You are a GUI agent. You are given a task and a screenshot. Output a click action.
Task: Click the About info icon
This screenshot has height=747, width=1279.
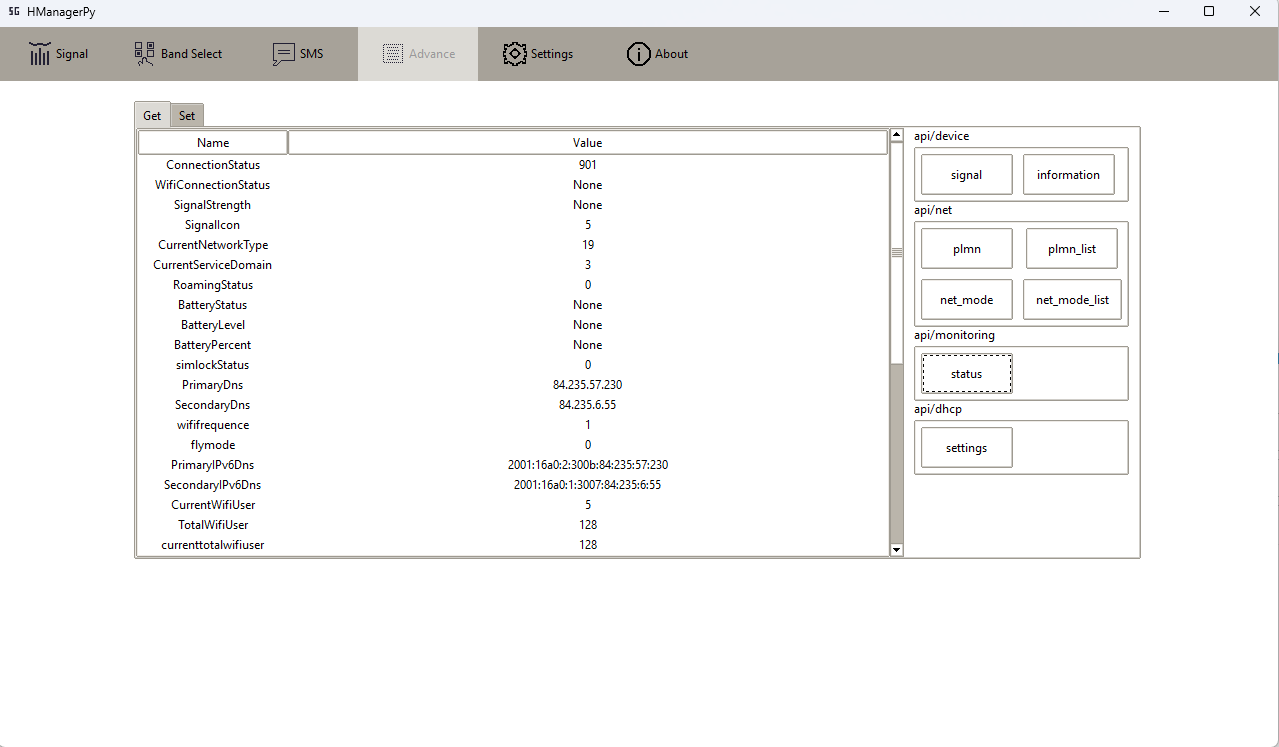click(x=639, y=54)
